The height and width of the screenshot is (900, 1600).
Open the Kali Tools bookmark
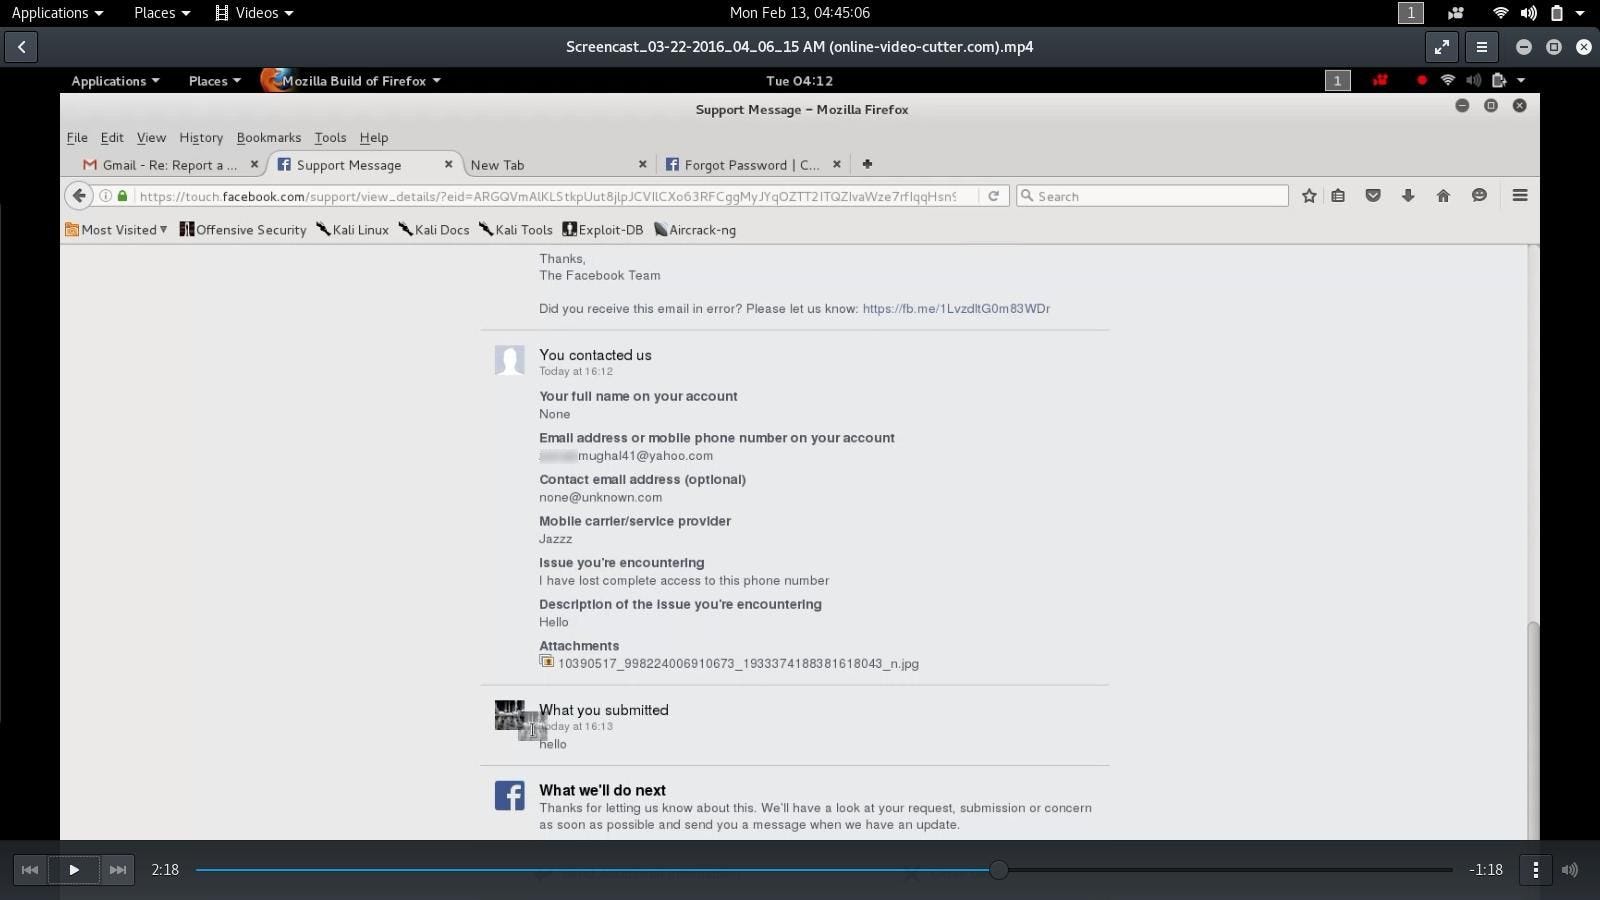point(516,230)
